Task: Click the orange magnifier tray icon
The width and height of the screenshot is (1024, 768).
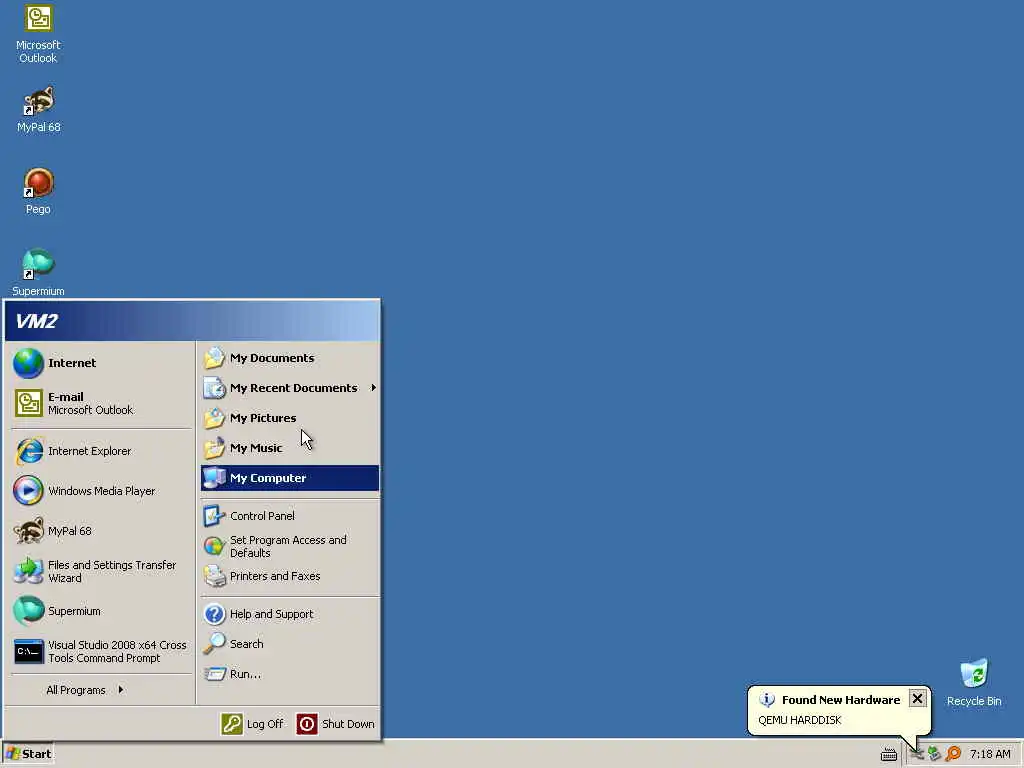Action: (x=953, y=754)
